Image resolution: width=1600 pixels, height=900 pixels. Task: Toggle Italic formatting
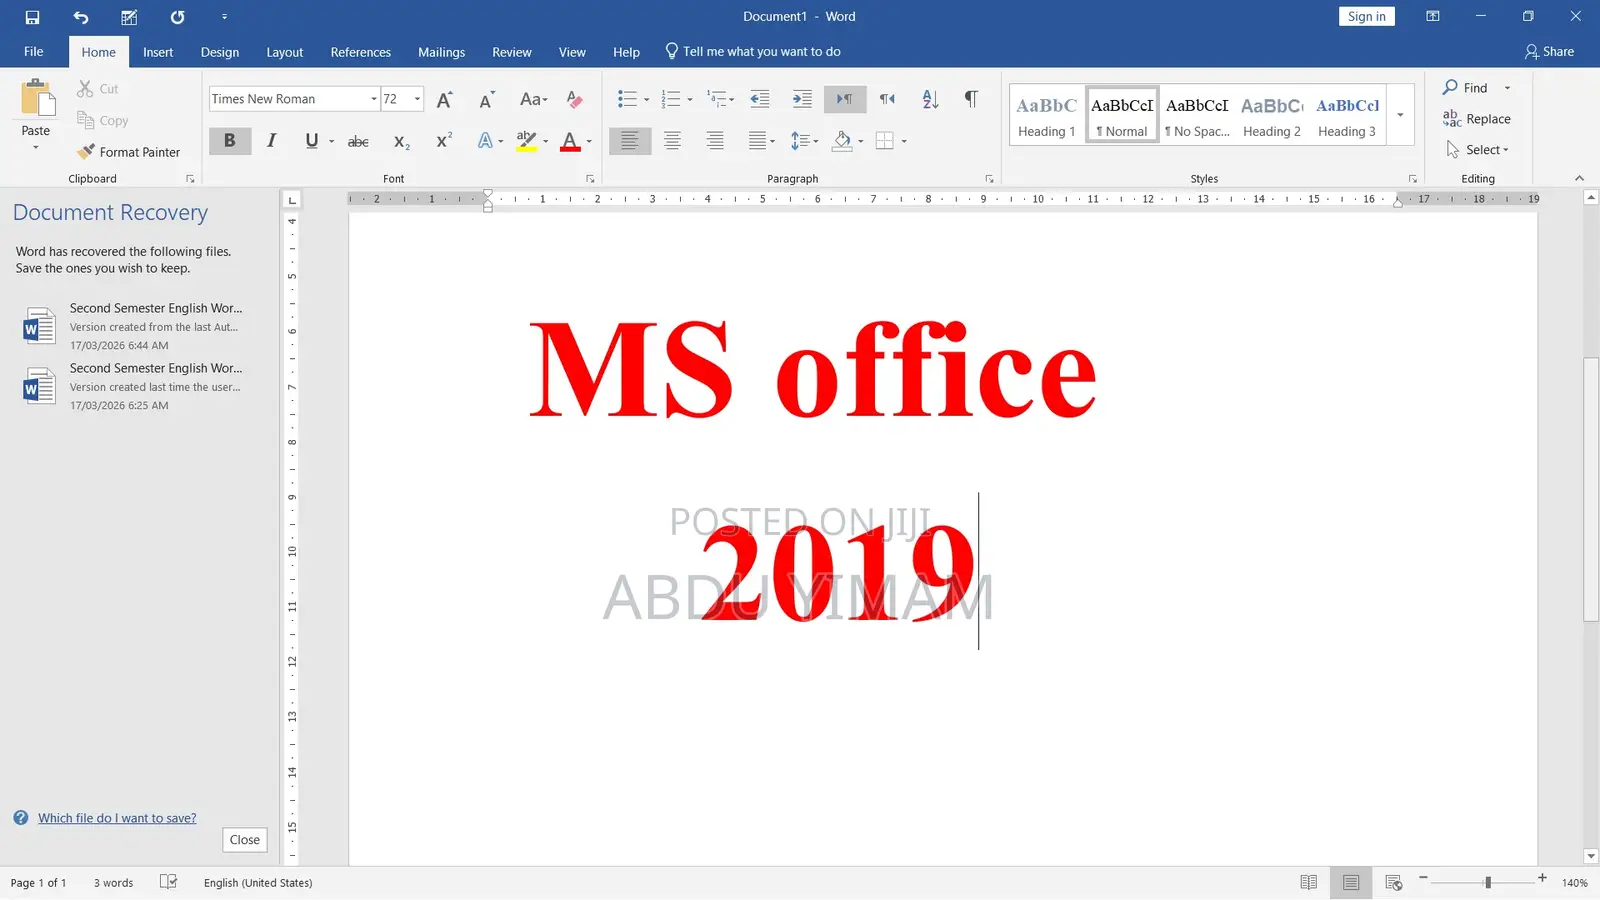pos(271,141)
